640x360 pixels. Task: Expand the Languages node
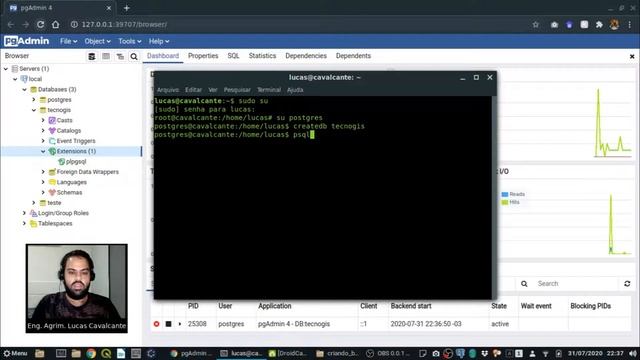(43, 182)
